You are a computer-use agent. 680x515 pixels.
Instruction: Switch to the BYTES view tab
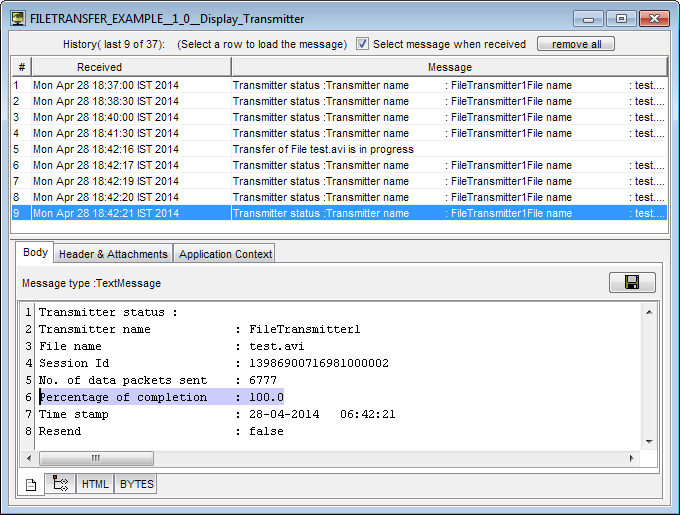136,484
